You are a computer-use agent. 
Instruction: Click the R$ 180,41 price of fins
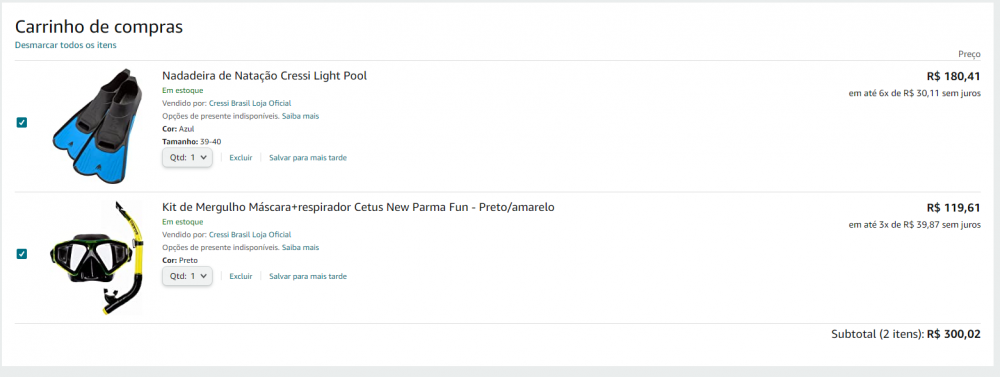[x=953, y=77]
